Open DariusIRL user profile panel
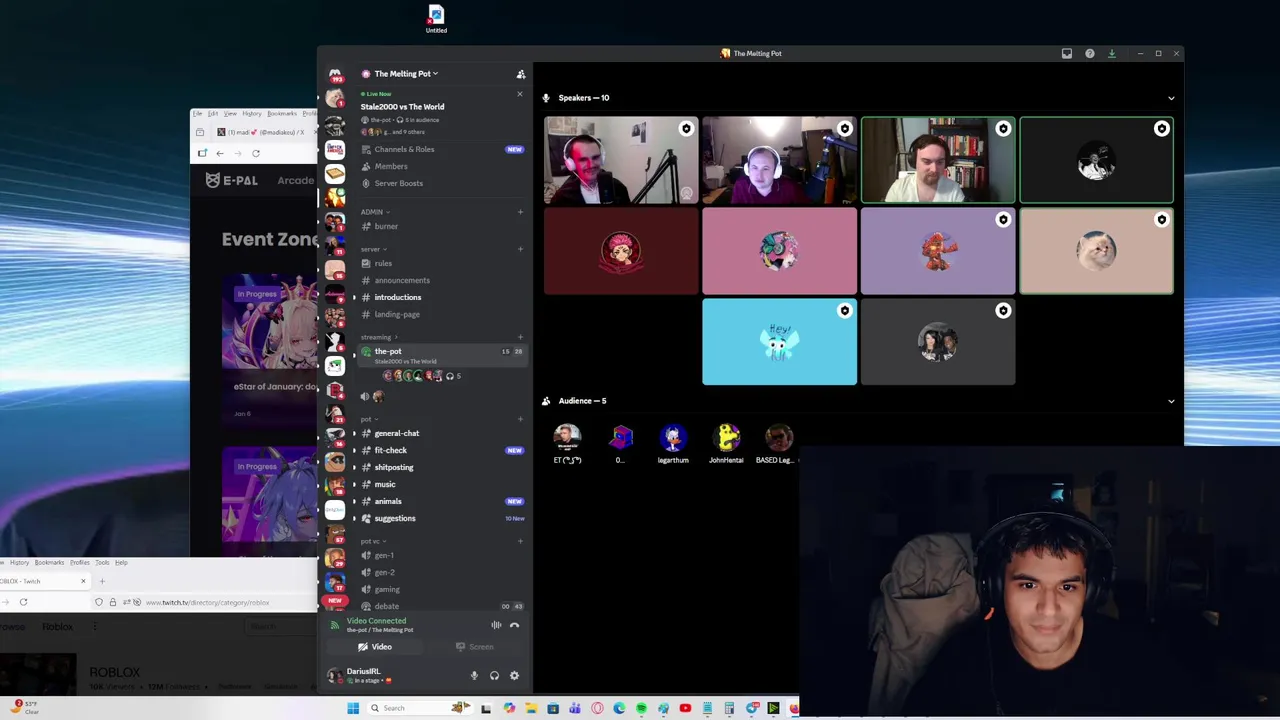 point(360,676)
